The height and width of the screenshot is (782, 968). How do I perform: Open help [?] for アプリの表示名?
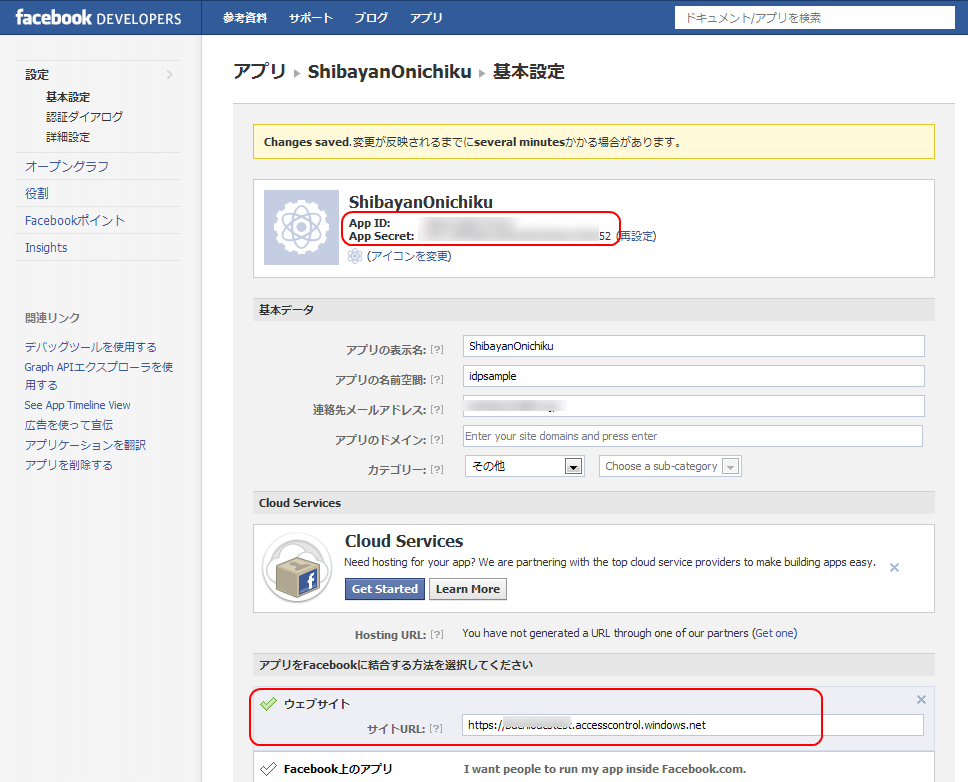coord(436,349)
